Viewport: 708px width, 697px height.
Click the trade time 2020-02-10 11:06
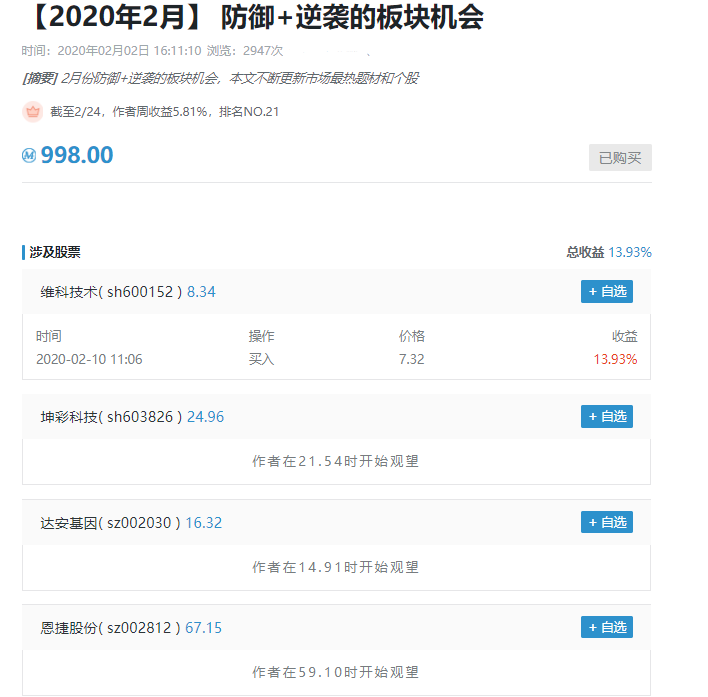click(x=89, y=359)
